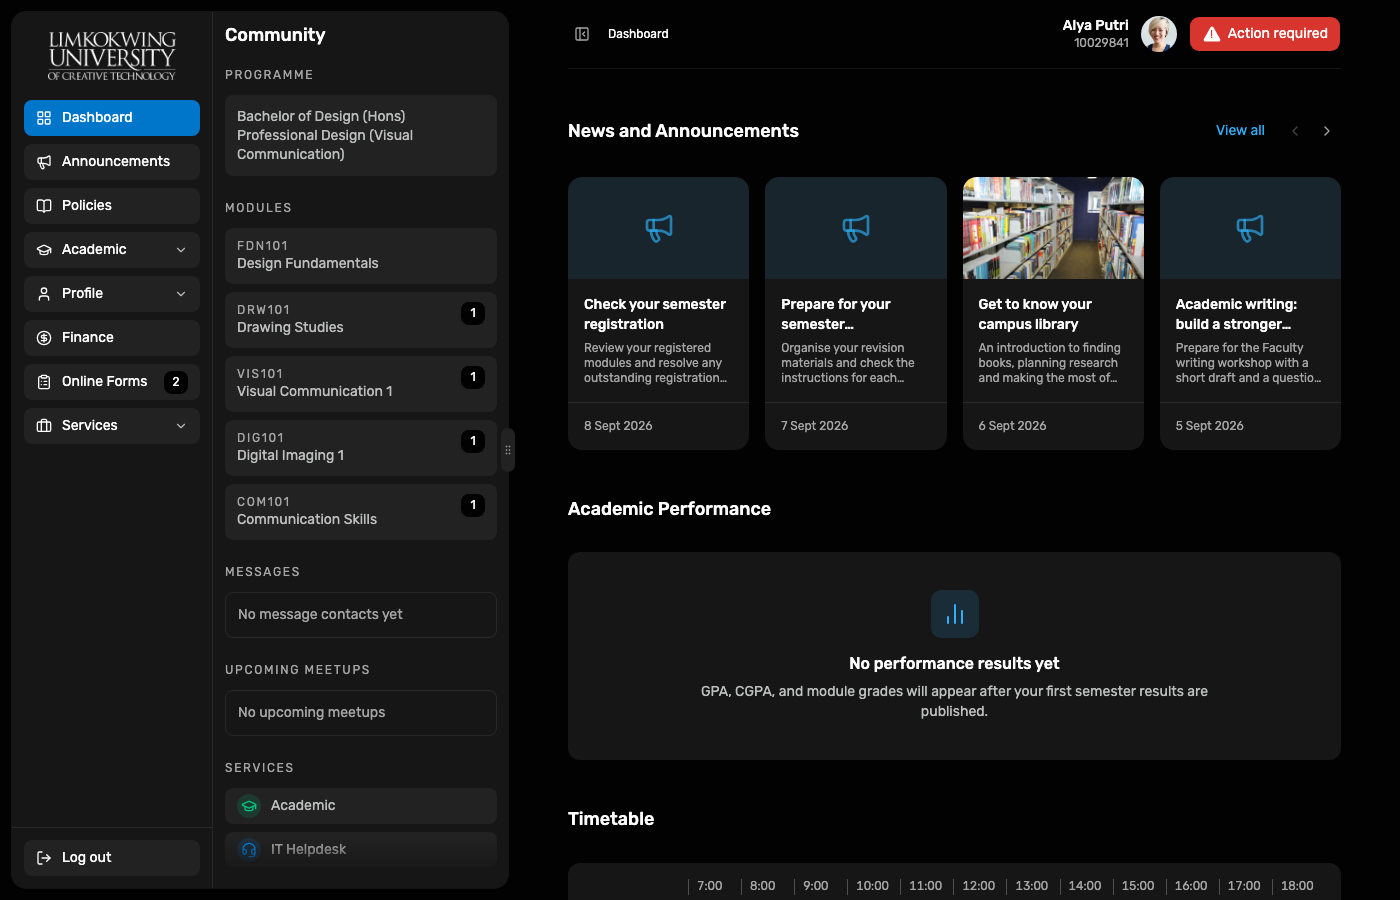Click the Finance dollar coin icon
Viewport: 1400px width, 900px height.
(44, 338)
